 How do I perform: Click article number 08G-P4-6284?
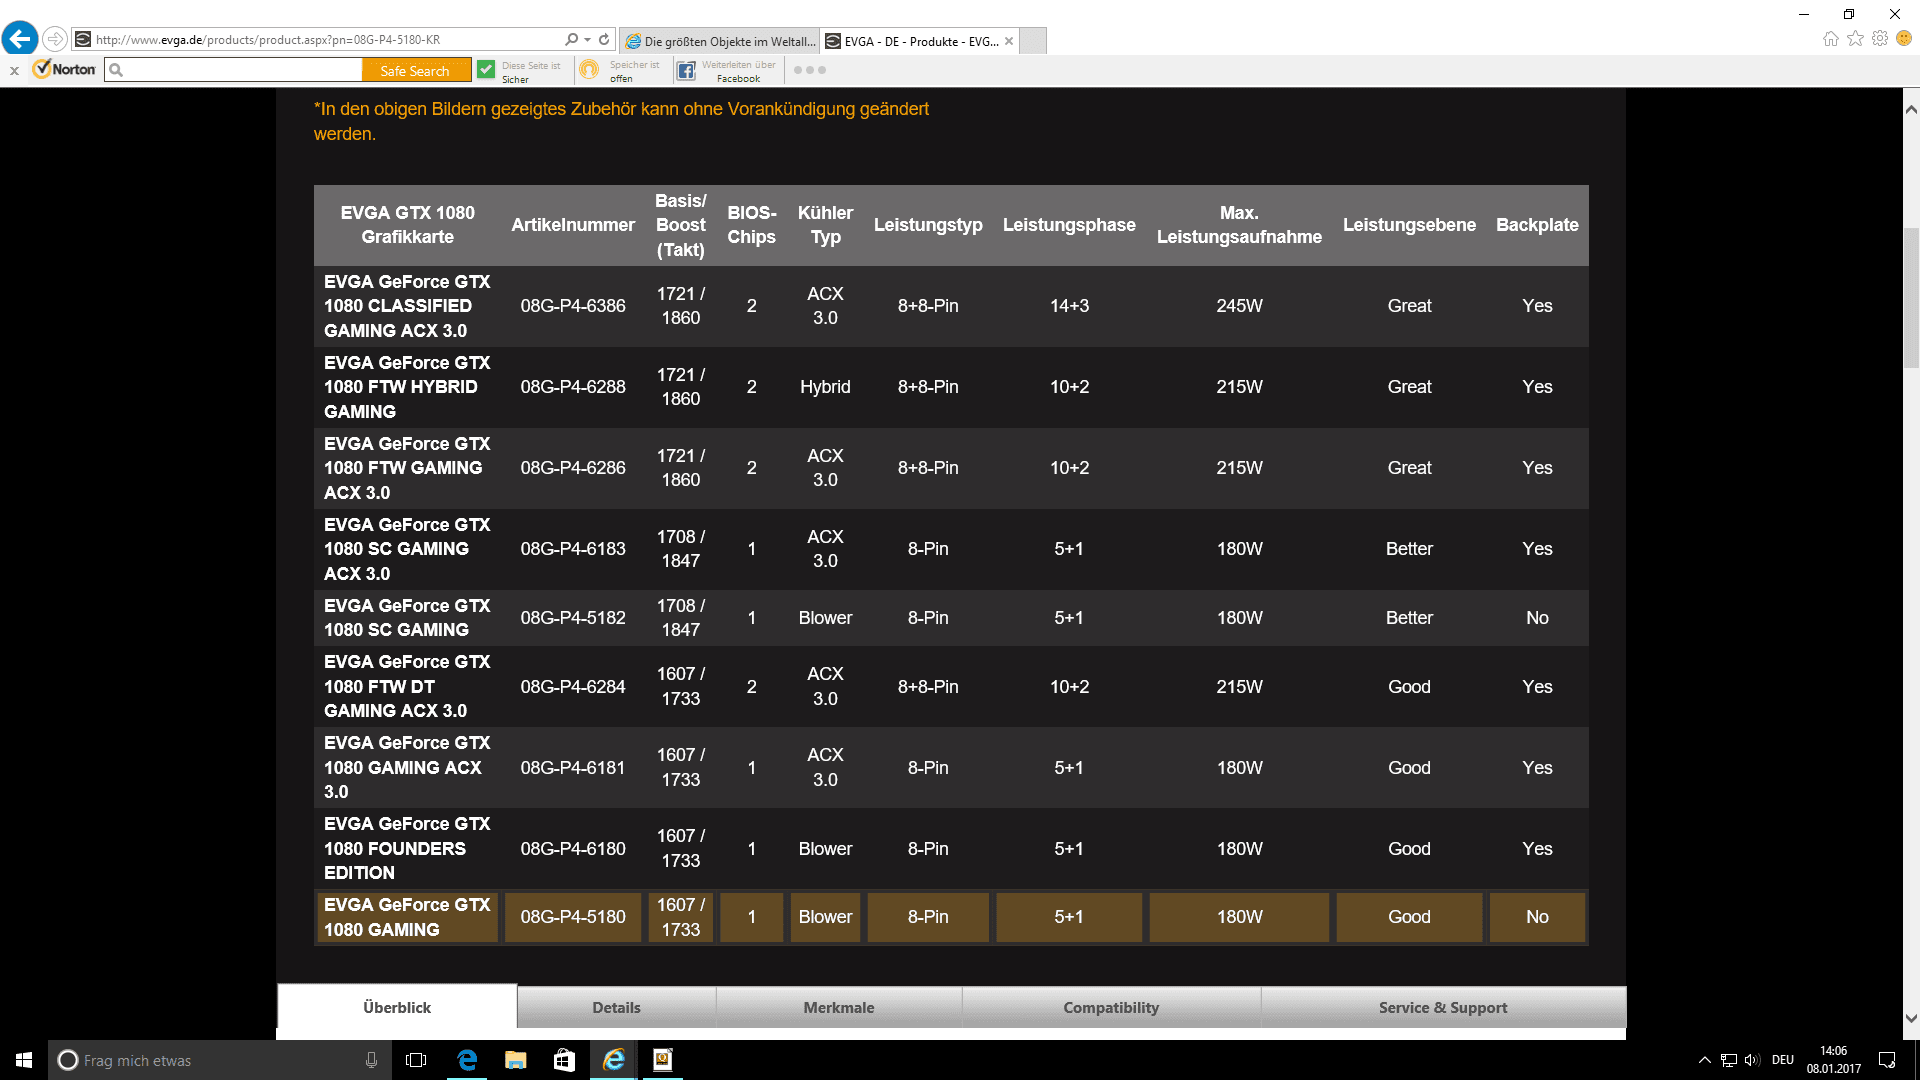coord(573,687)
